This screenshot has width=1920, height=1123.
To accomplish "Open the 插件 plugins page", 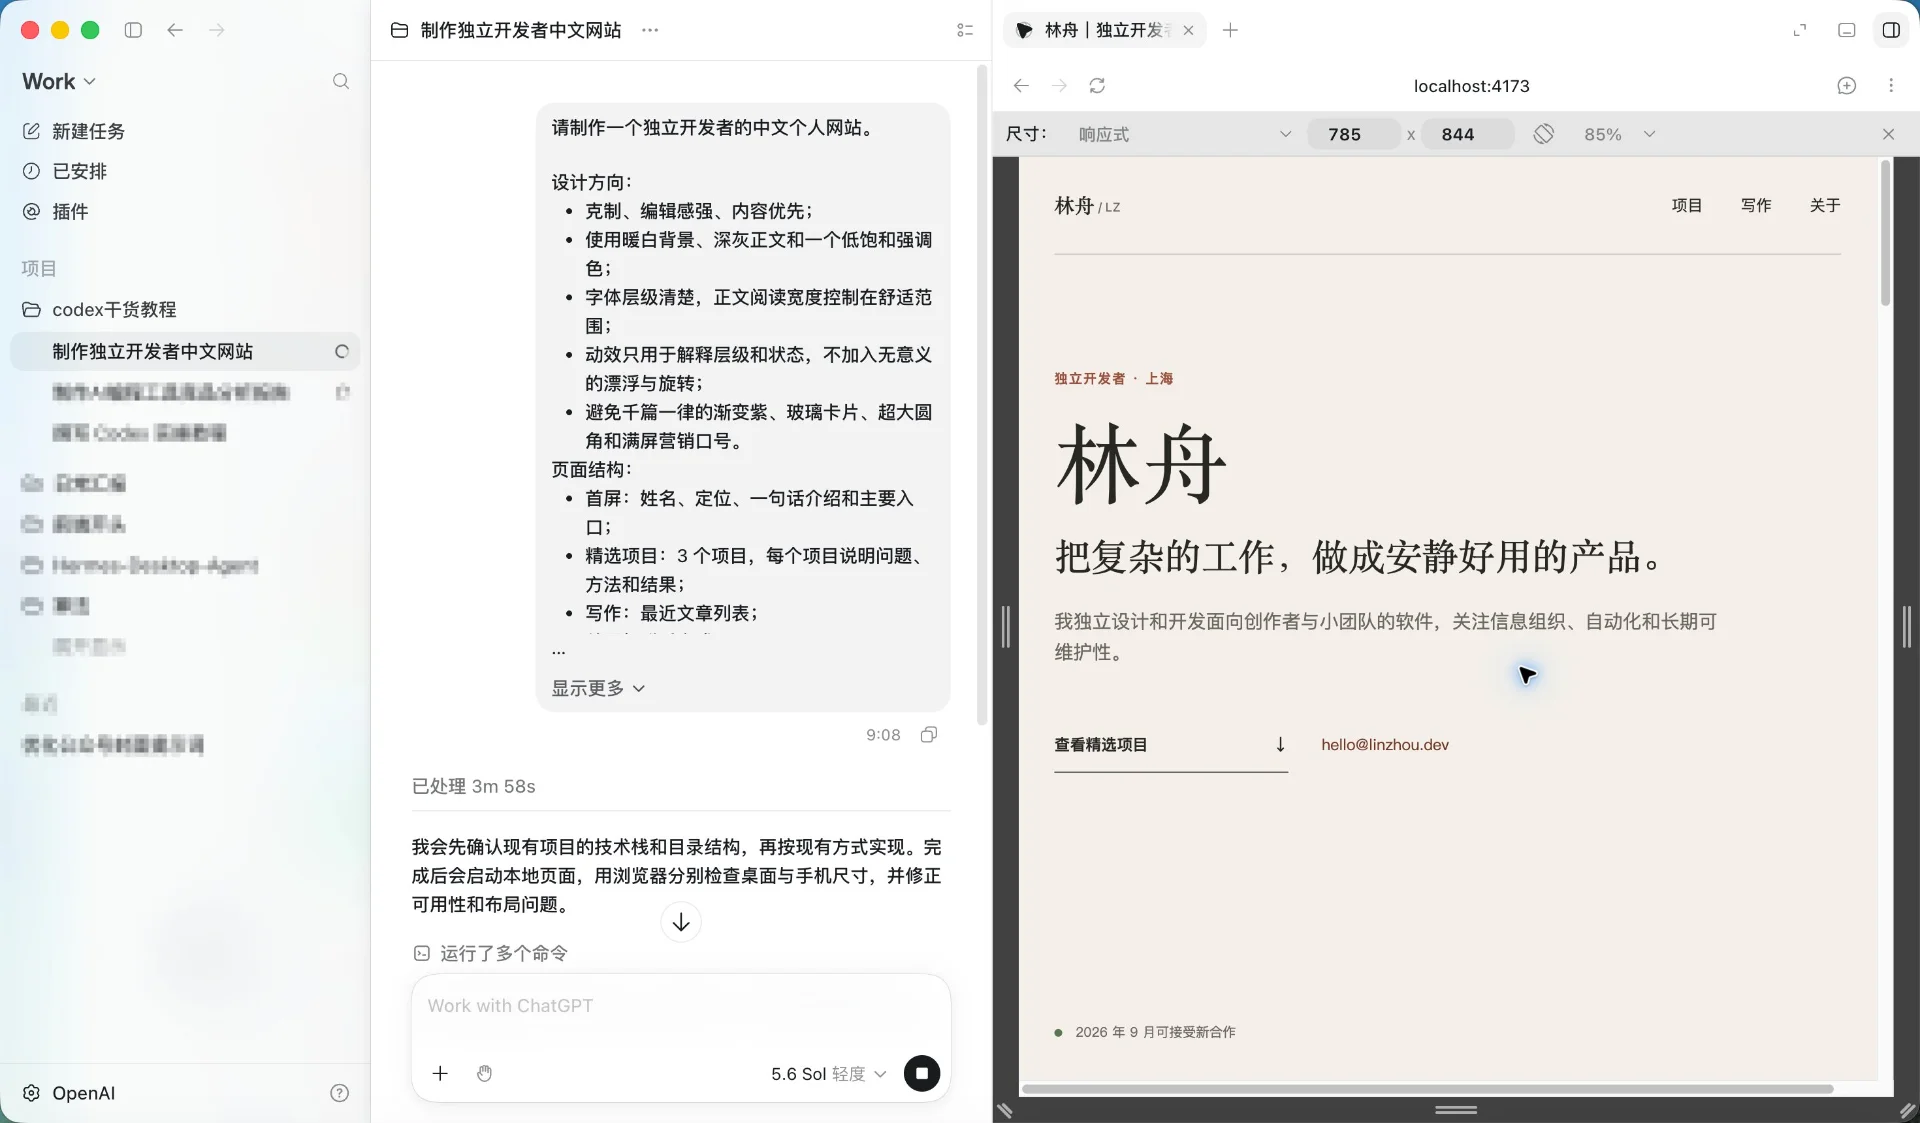I will (x=56, y=211).
